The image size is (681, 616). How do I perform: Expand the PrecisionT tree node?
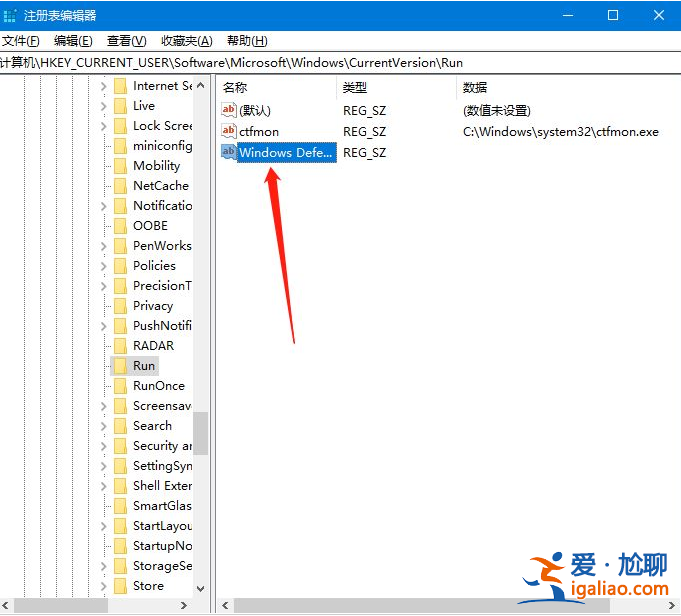coord(103,286)
